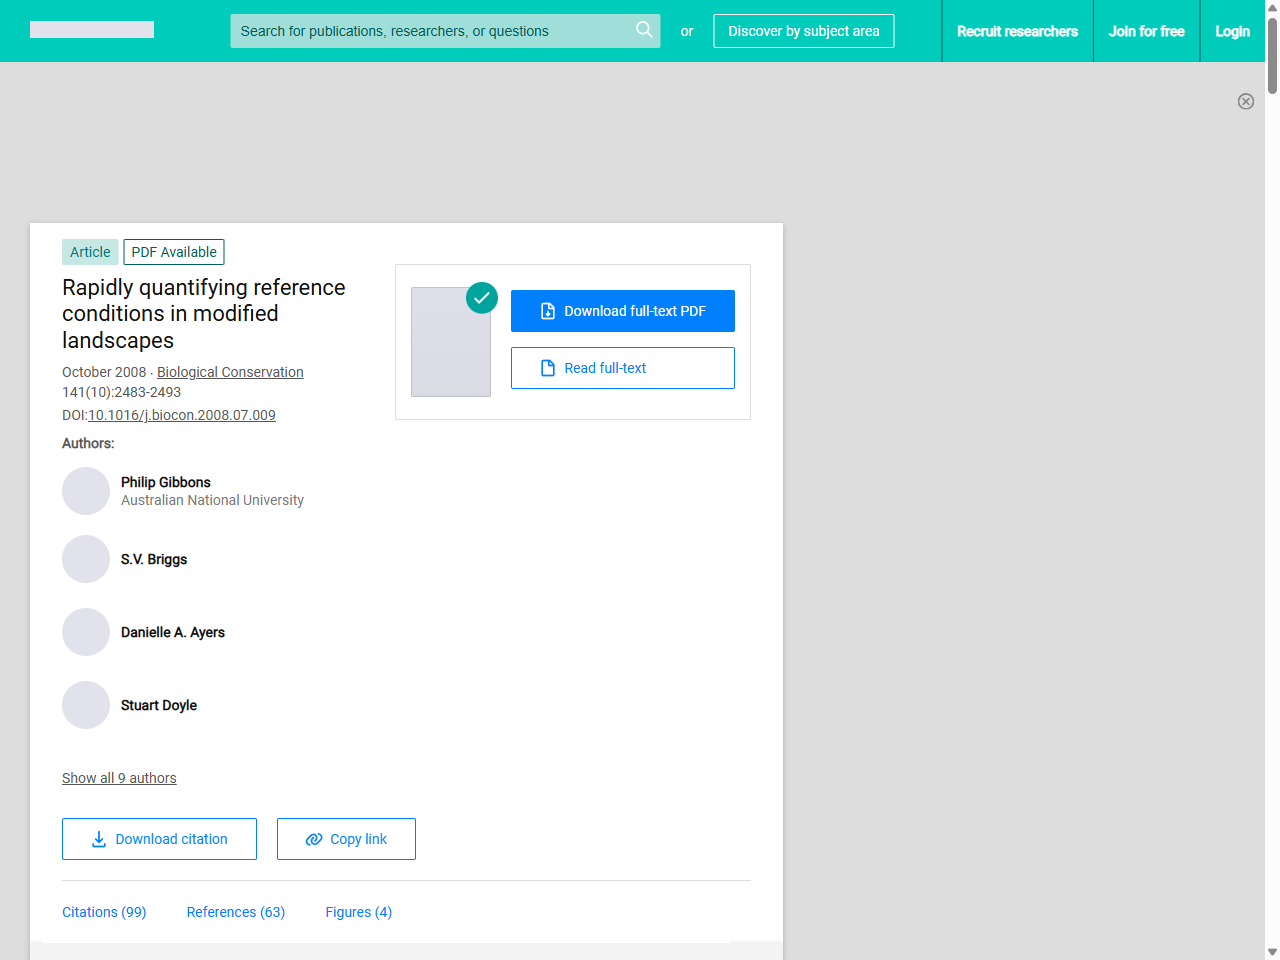Screen dimensions: 1280x960
Task: Switch to the Figures (4) tab
Action: pos(358,912)
